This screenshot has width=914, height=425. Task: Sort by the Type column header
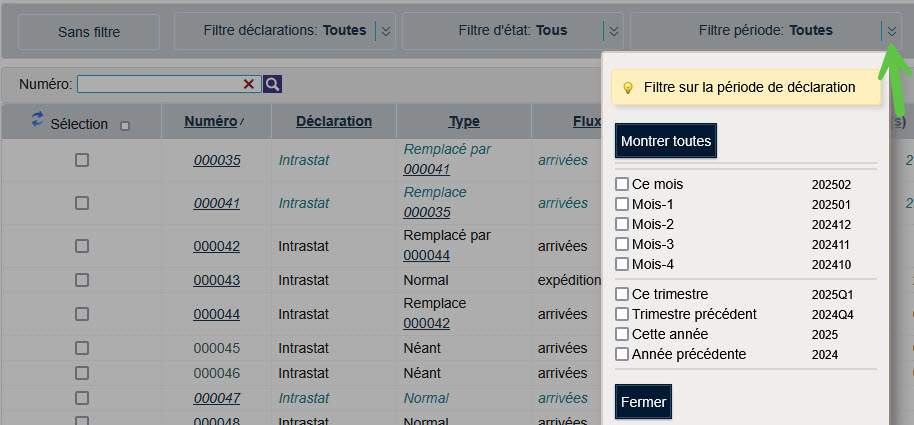pyautogui.click(x=464, y=121)
